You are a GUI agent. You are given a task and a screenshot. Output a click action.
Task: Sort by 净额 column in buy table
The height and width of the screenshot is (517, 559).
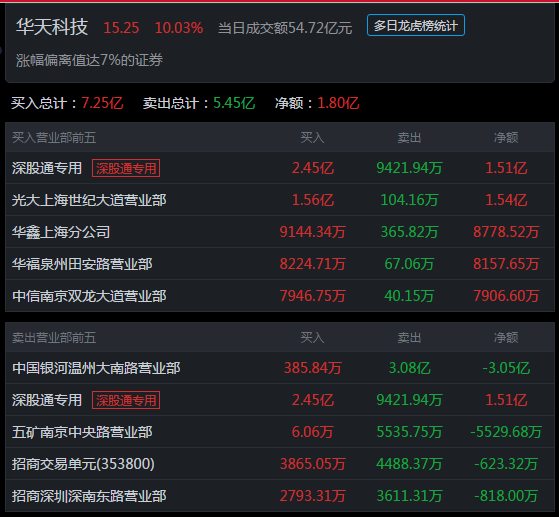coord(506,138)
